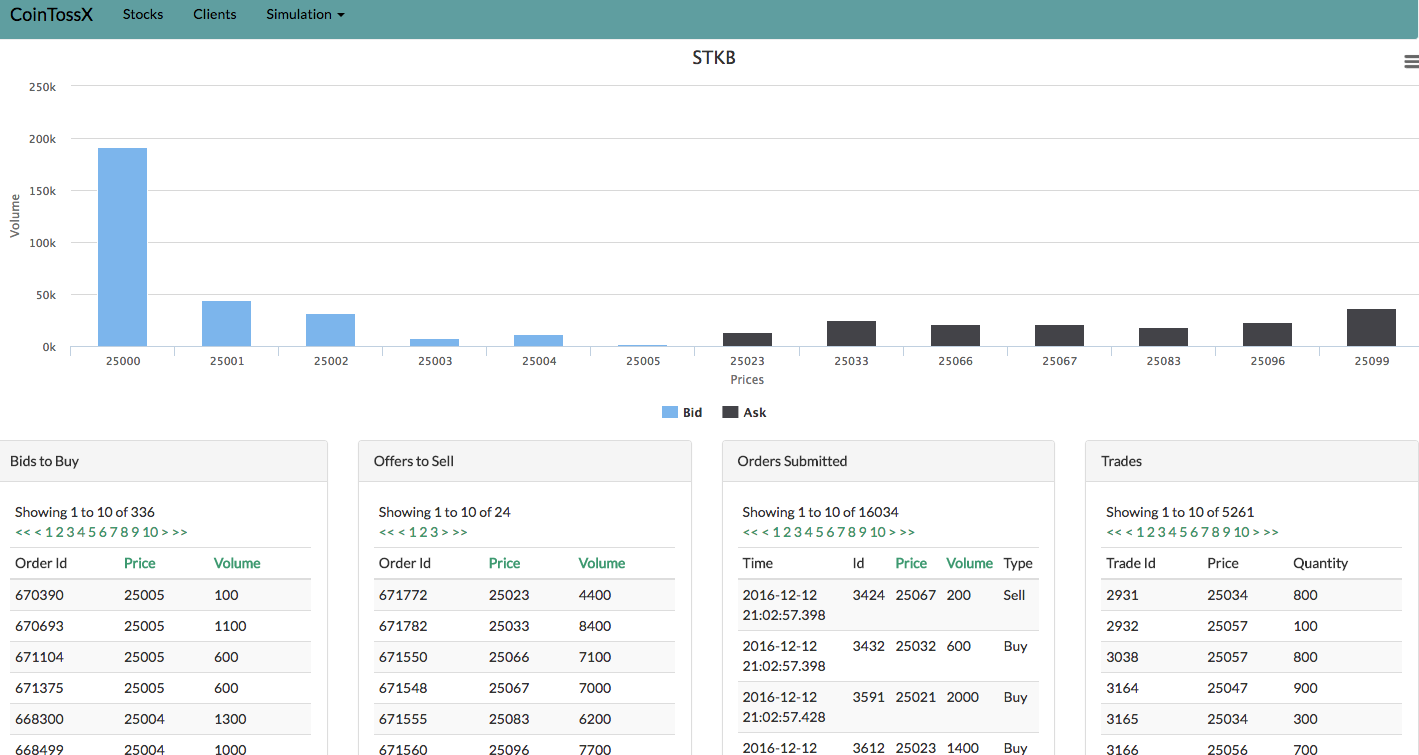
Task: Sort Orders Submitted by Price
Action: coord(911,563)
